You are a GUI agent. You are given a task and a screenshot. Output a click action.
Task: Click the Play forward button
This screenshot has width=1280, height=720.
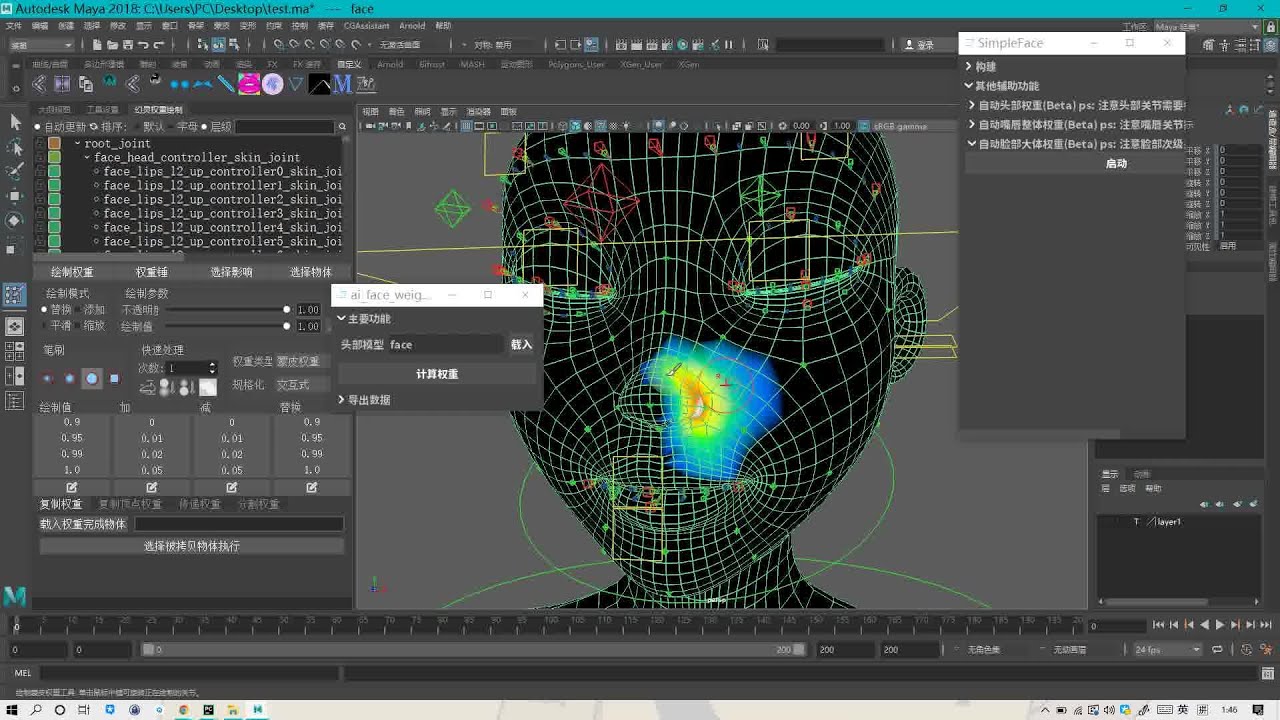pyautogui.click(x=1219, y=625)
